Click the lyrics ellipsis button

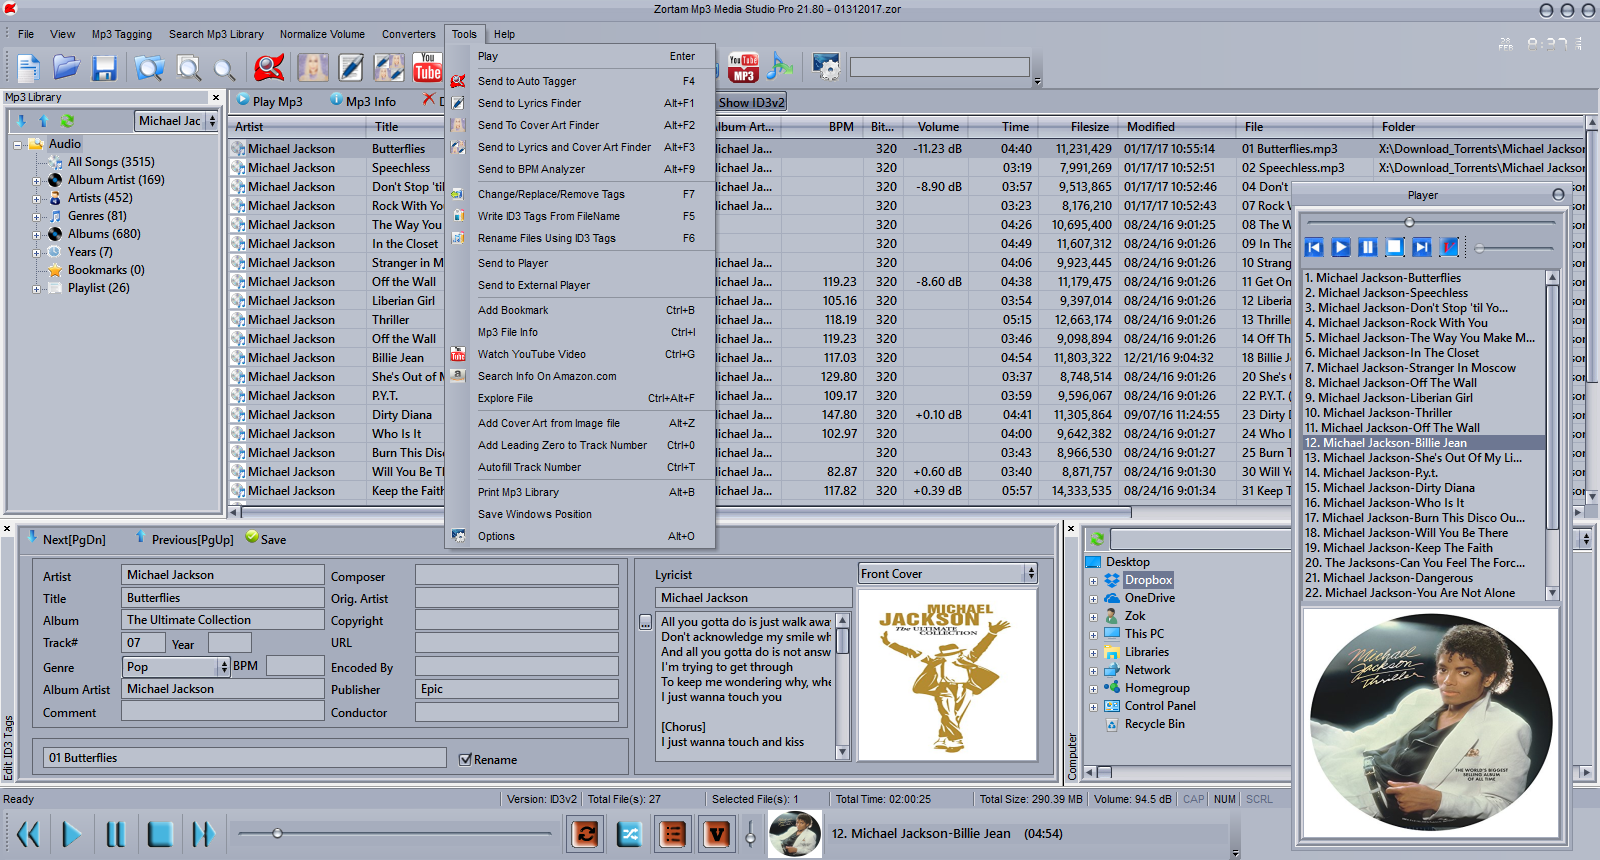pyautogui.click(x=645, y=622)
